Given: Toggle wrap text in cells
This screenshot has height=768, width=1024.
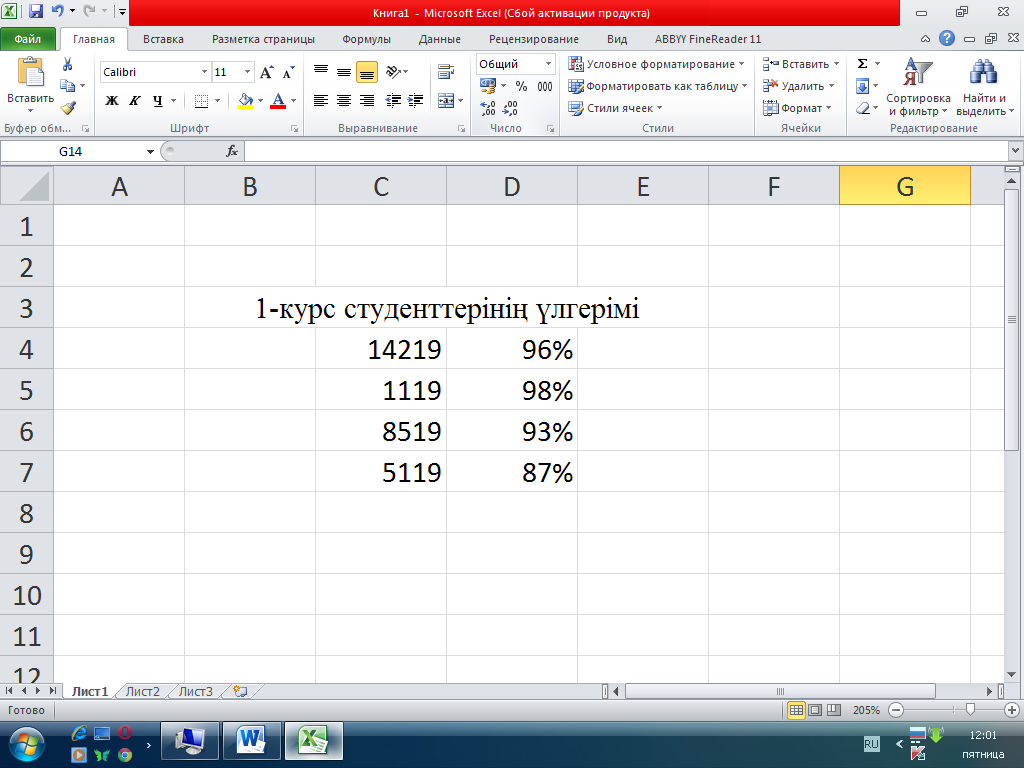Looking at the screenshot, I should click(446, 72).
